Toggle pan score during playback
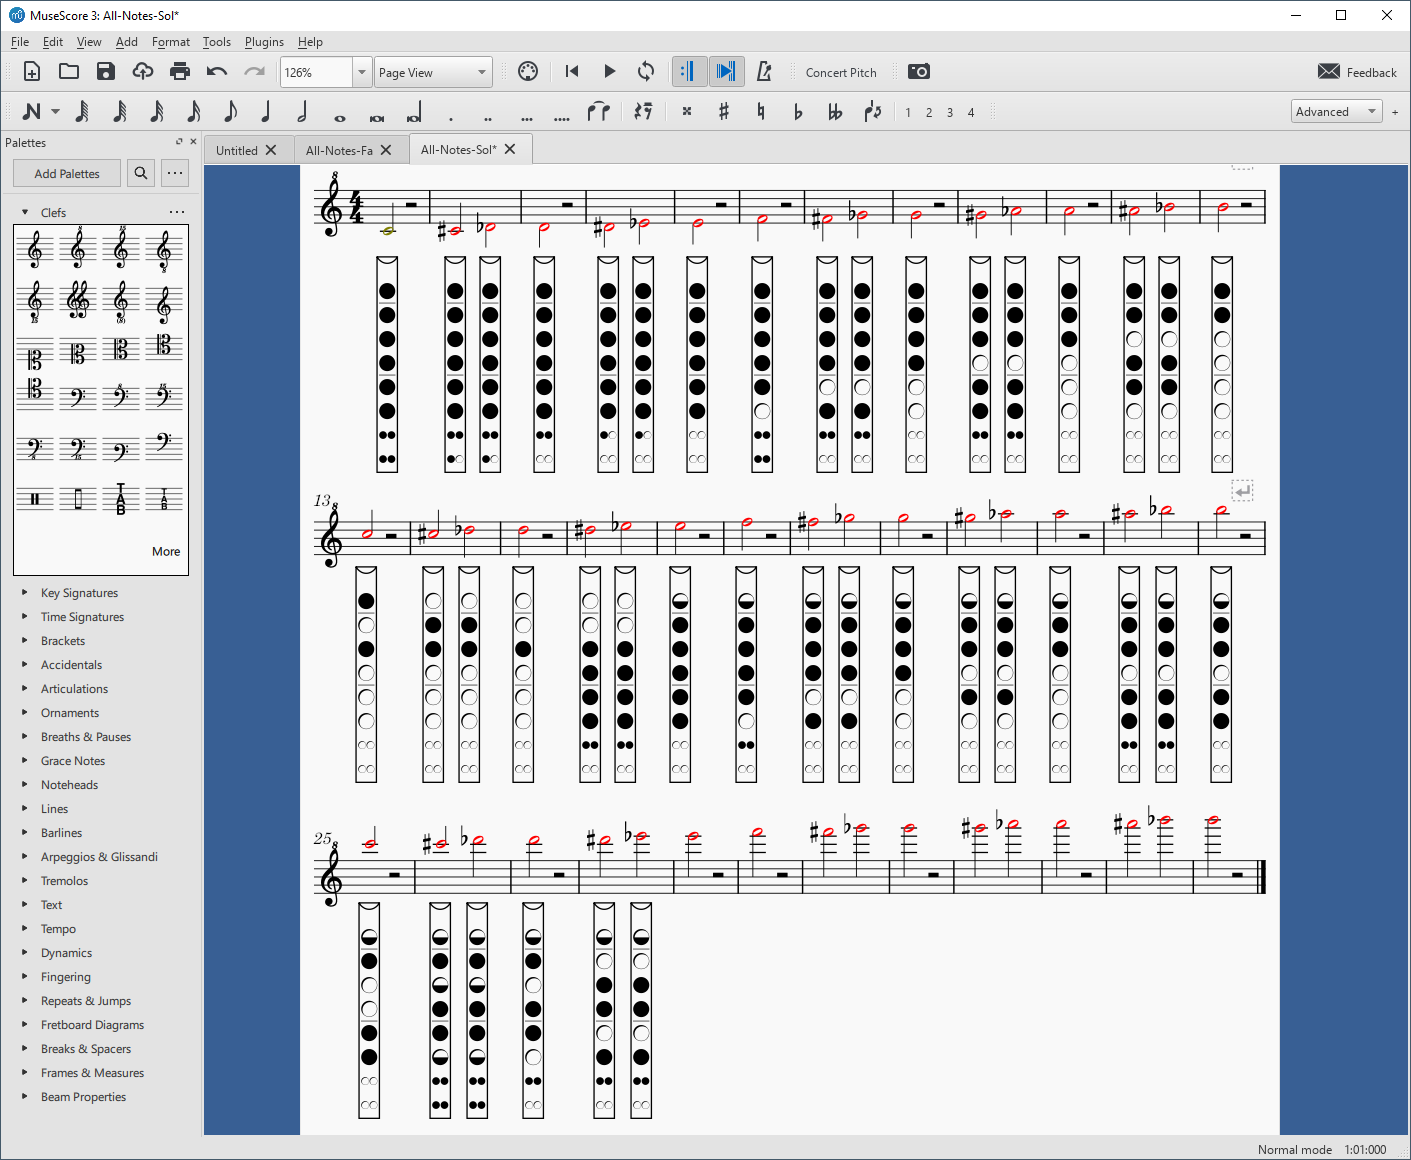 pos(726,71)
